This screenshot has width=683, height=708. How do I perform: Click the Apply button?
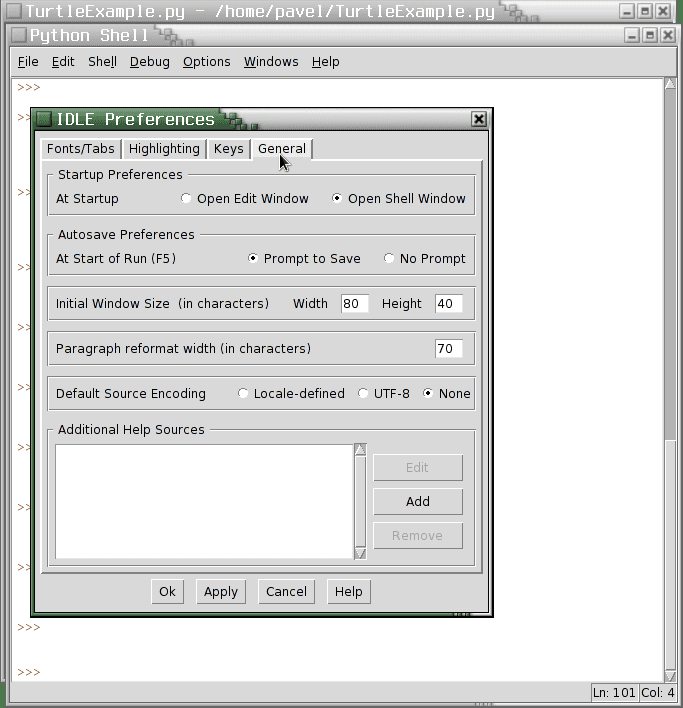pyautogui.click(x=221, y=592)
